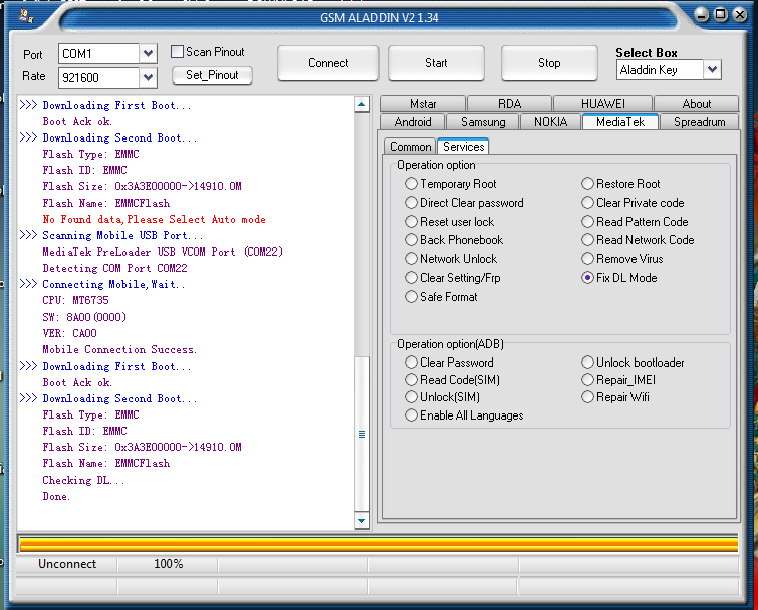Close the GSM Aladdin window
Image resolution: width=758 pixels, height=610 pixels.
(x=740, y=15)
